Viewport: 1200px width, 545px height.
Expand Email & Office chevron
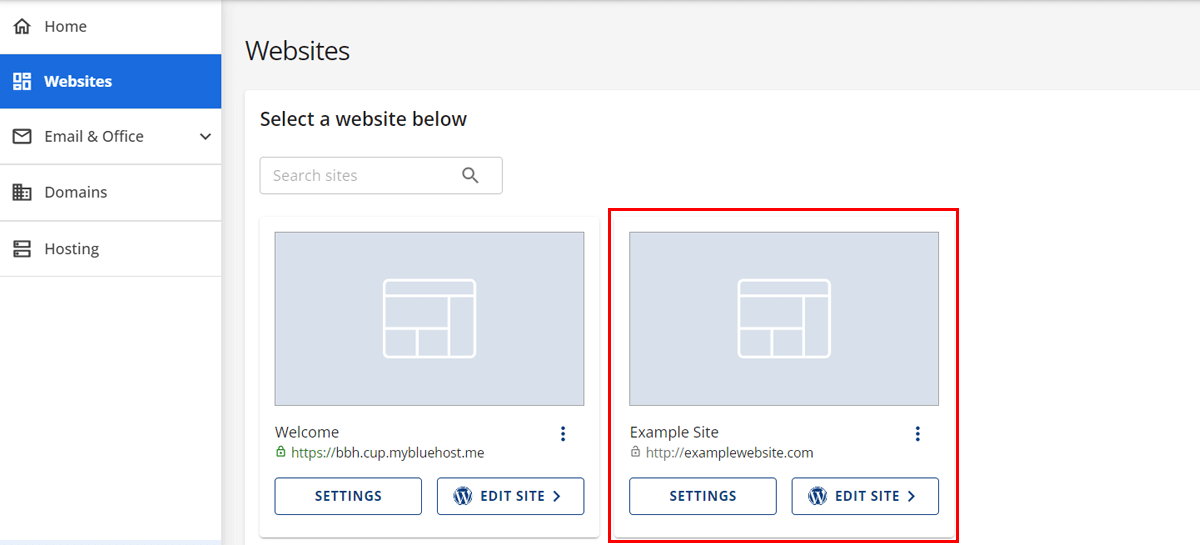point(205,136)
